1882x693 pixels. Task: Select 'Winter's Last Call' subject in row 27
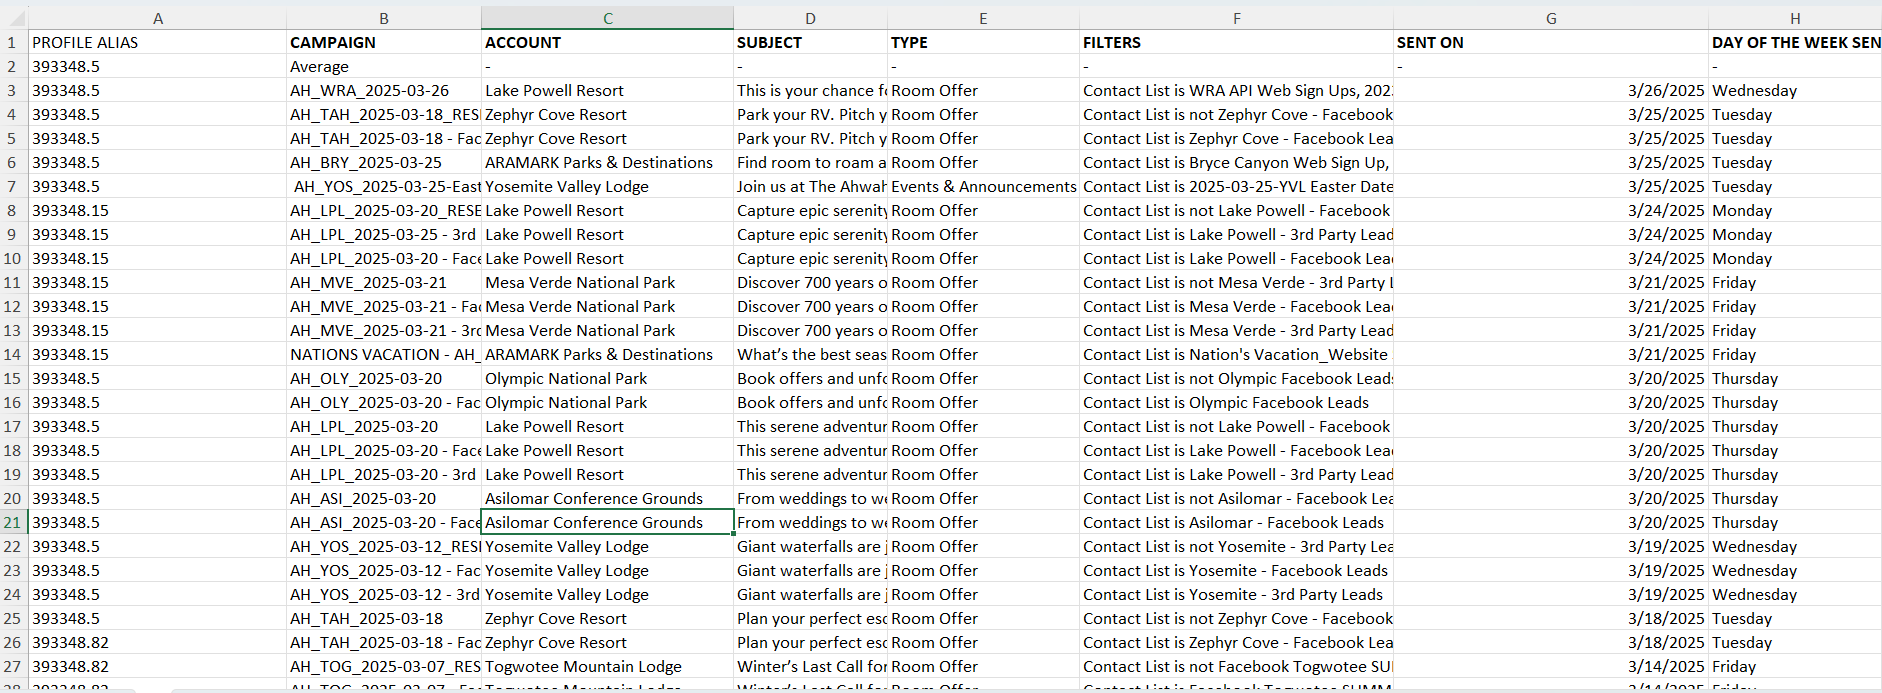[810, 666]
